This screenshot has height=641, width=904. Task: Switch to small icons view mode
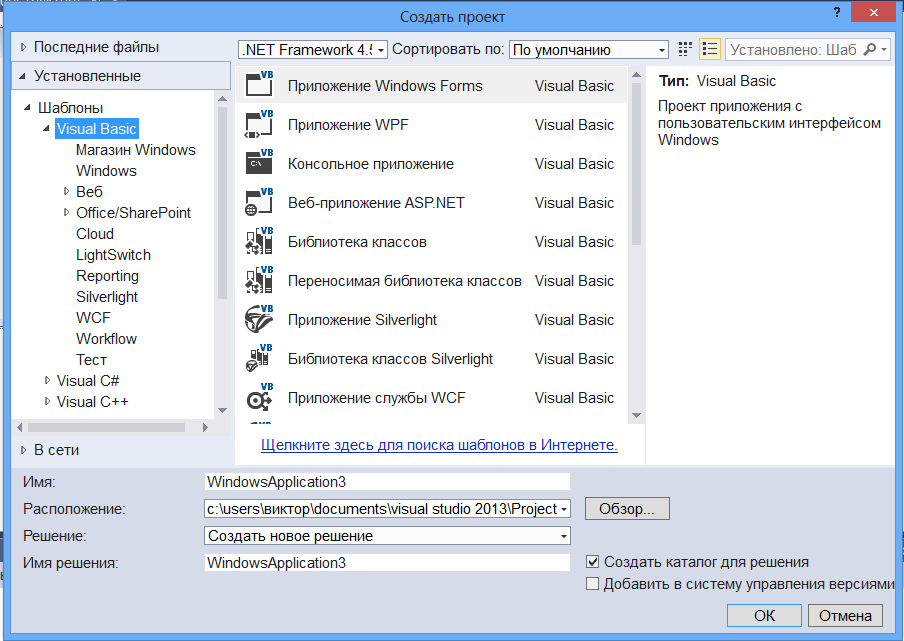pos(685,50)
